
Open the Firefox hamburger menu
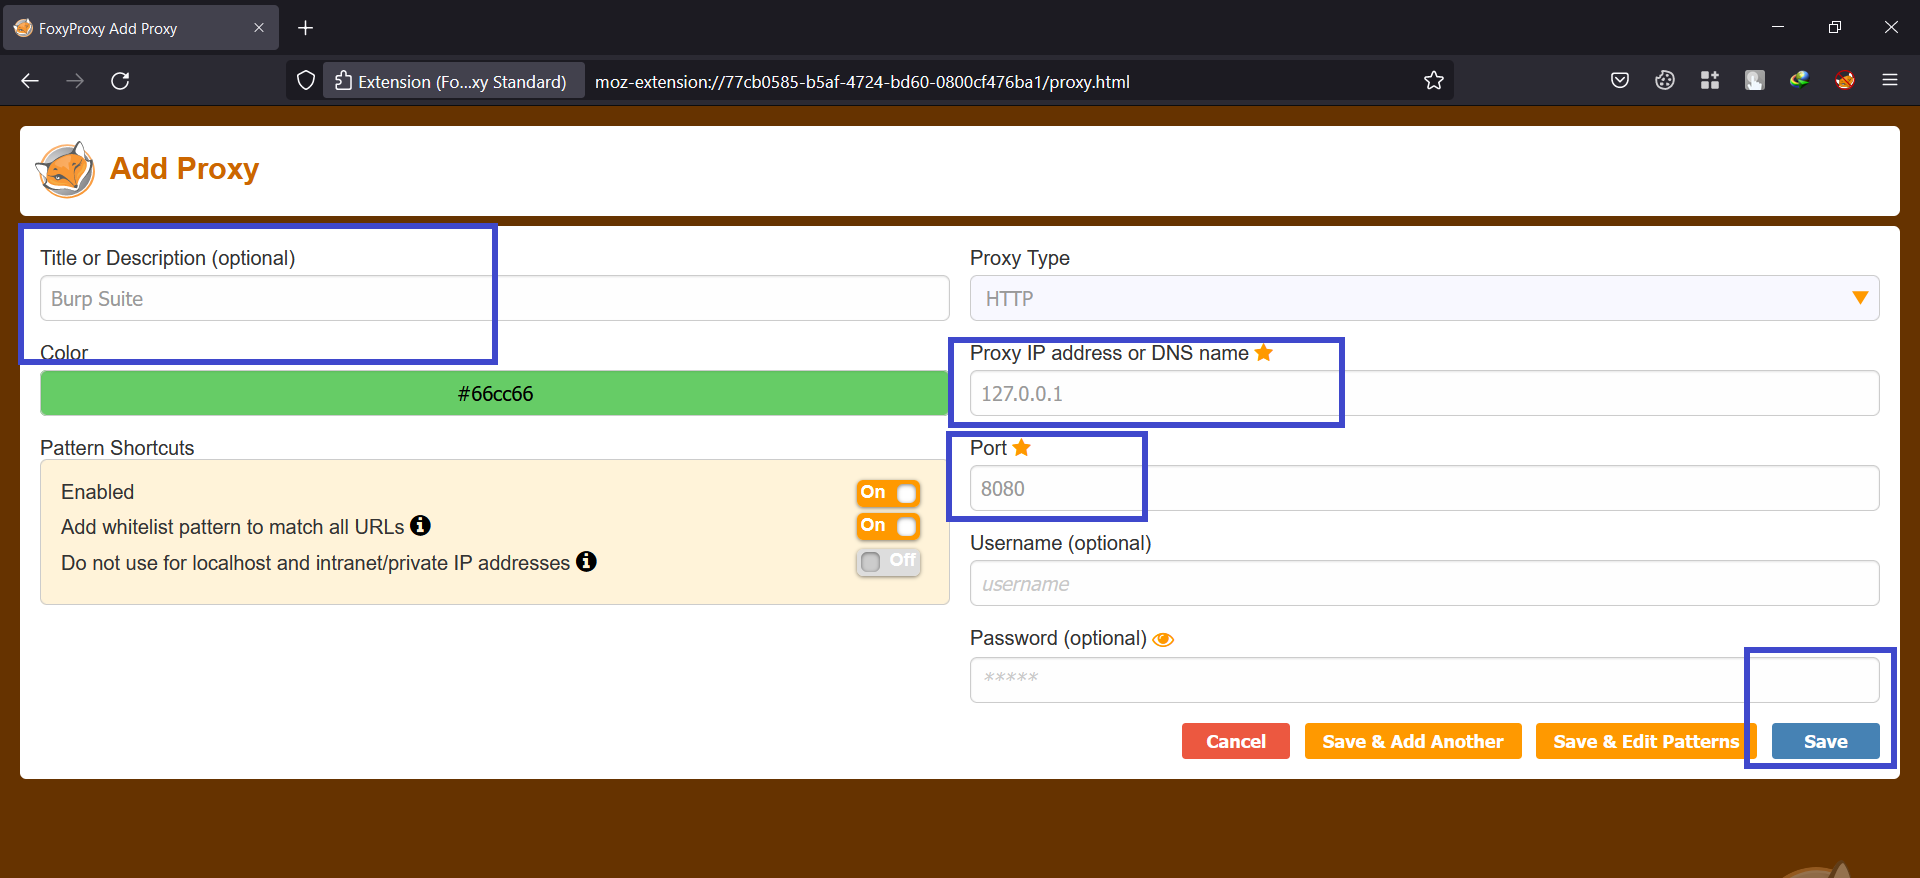click(x=1890, y=81)
